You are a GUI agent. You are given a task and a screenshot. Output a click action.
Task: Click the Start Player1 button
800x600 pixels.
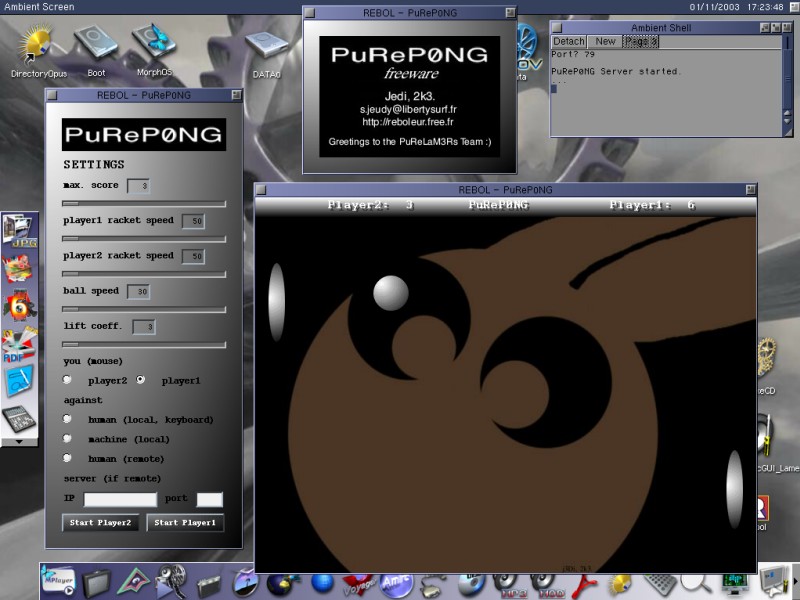pyautogui.click(x=185, y=522)
